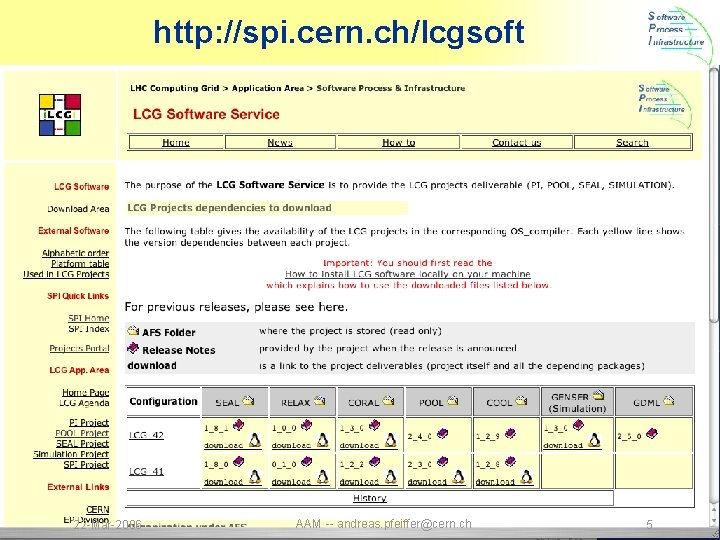Image resolution: width=720 pixels, height=540 pixels.
Task: Click the vertical scrollbar down arrow
Action: pos(714,521)
